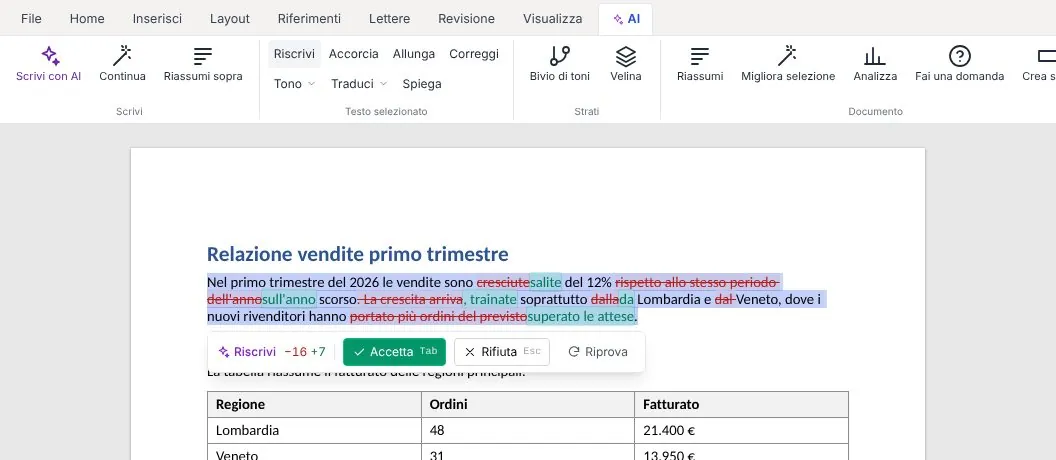Switch to the Lettere tab
This screenshot has height=460, width=1056.
click(389, 19)
